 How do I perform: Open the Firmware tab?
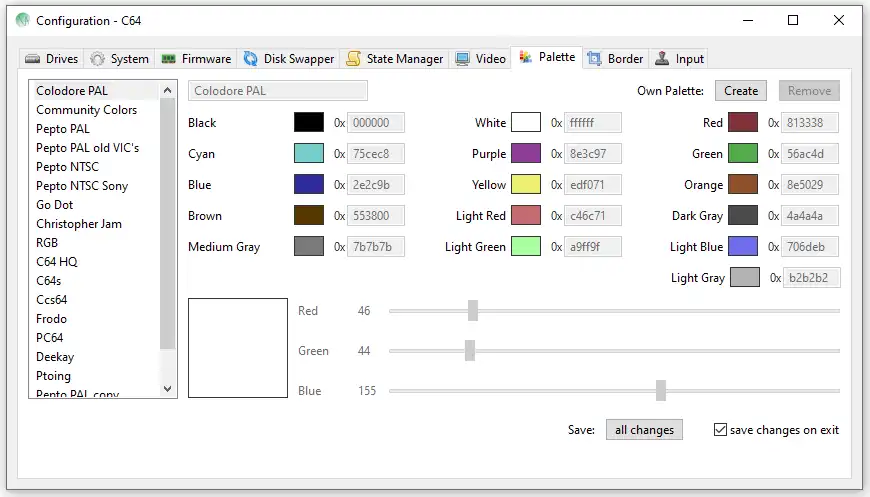click(x=196, y=59)
